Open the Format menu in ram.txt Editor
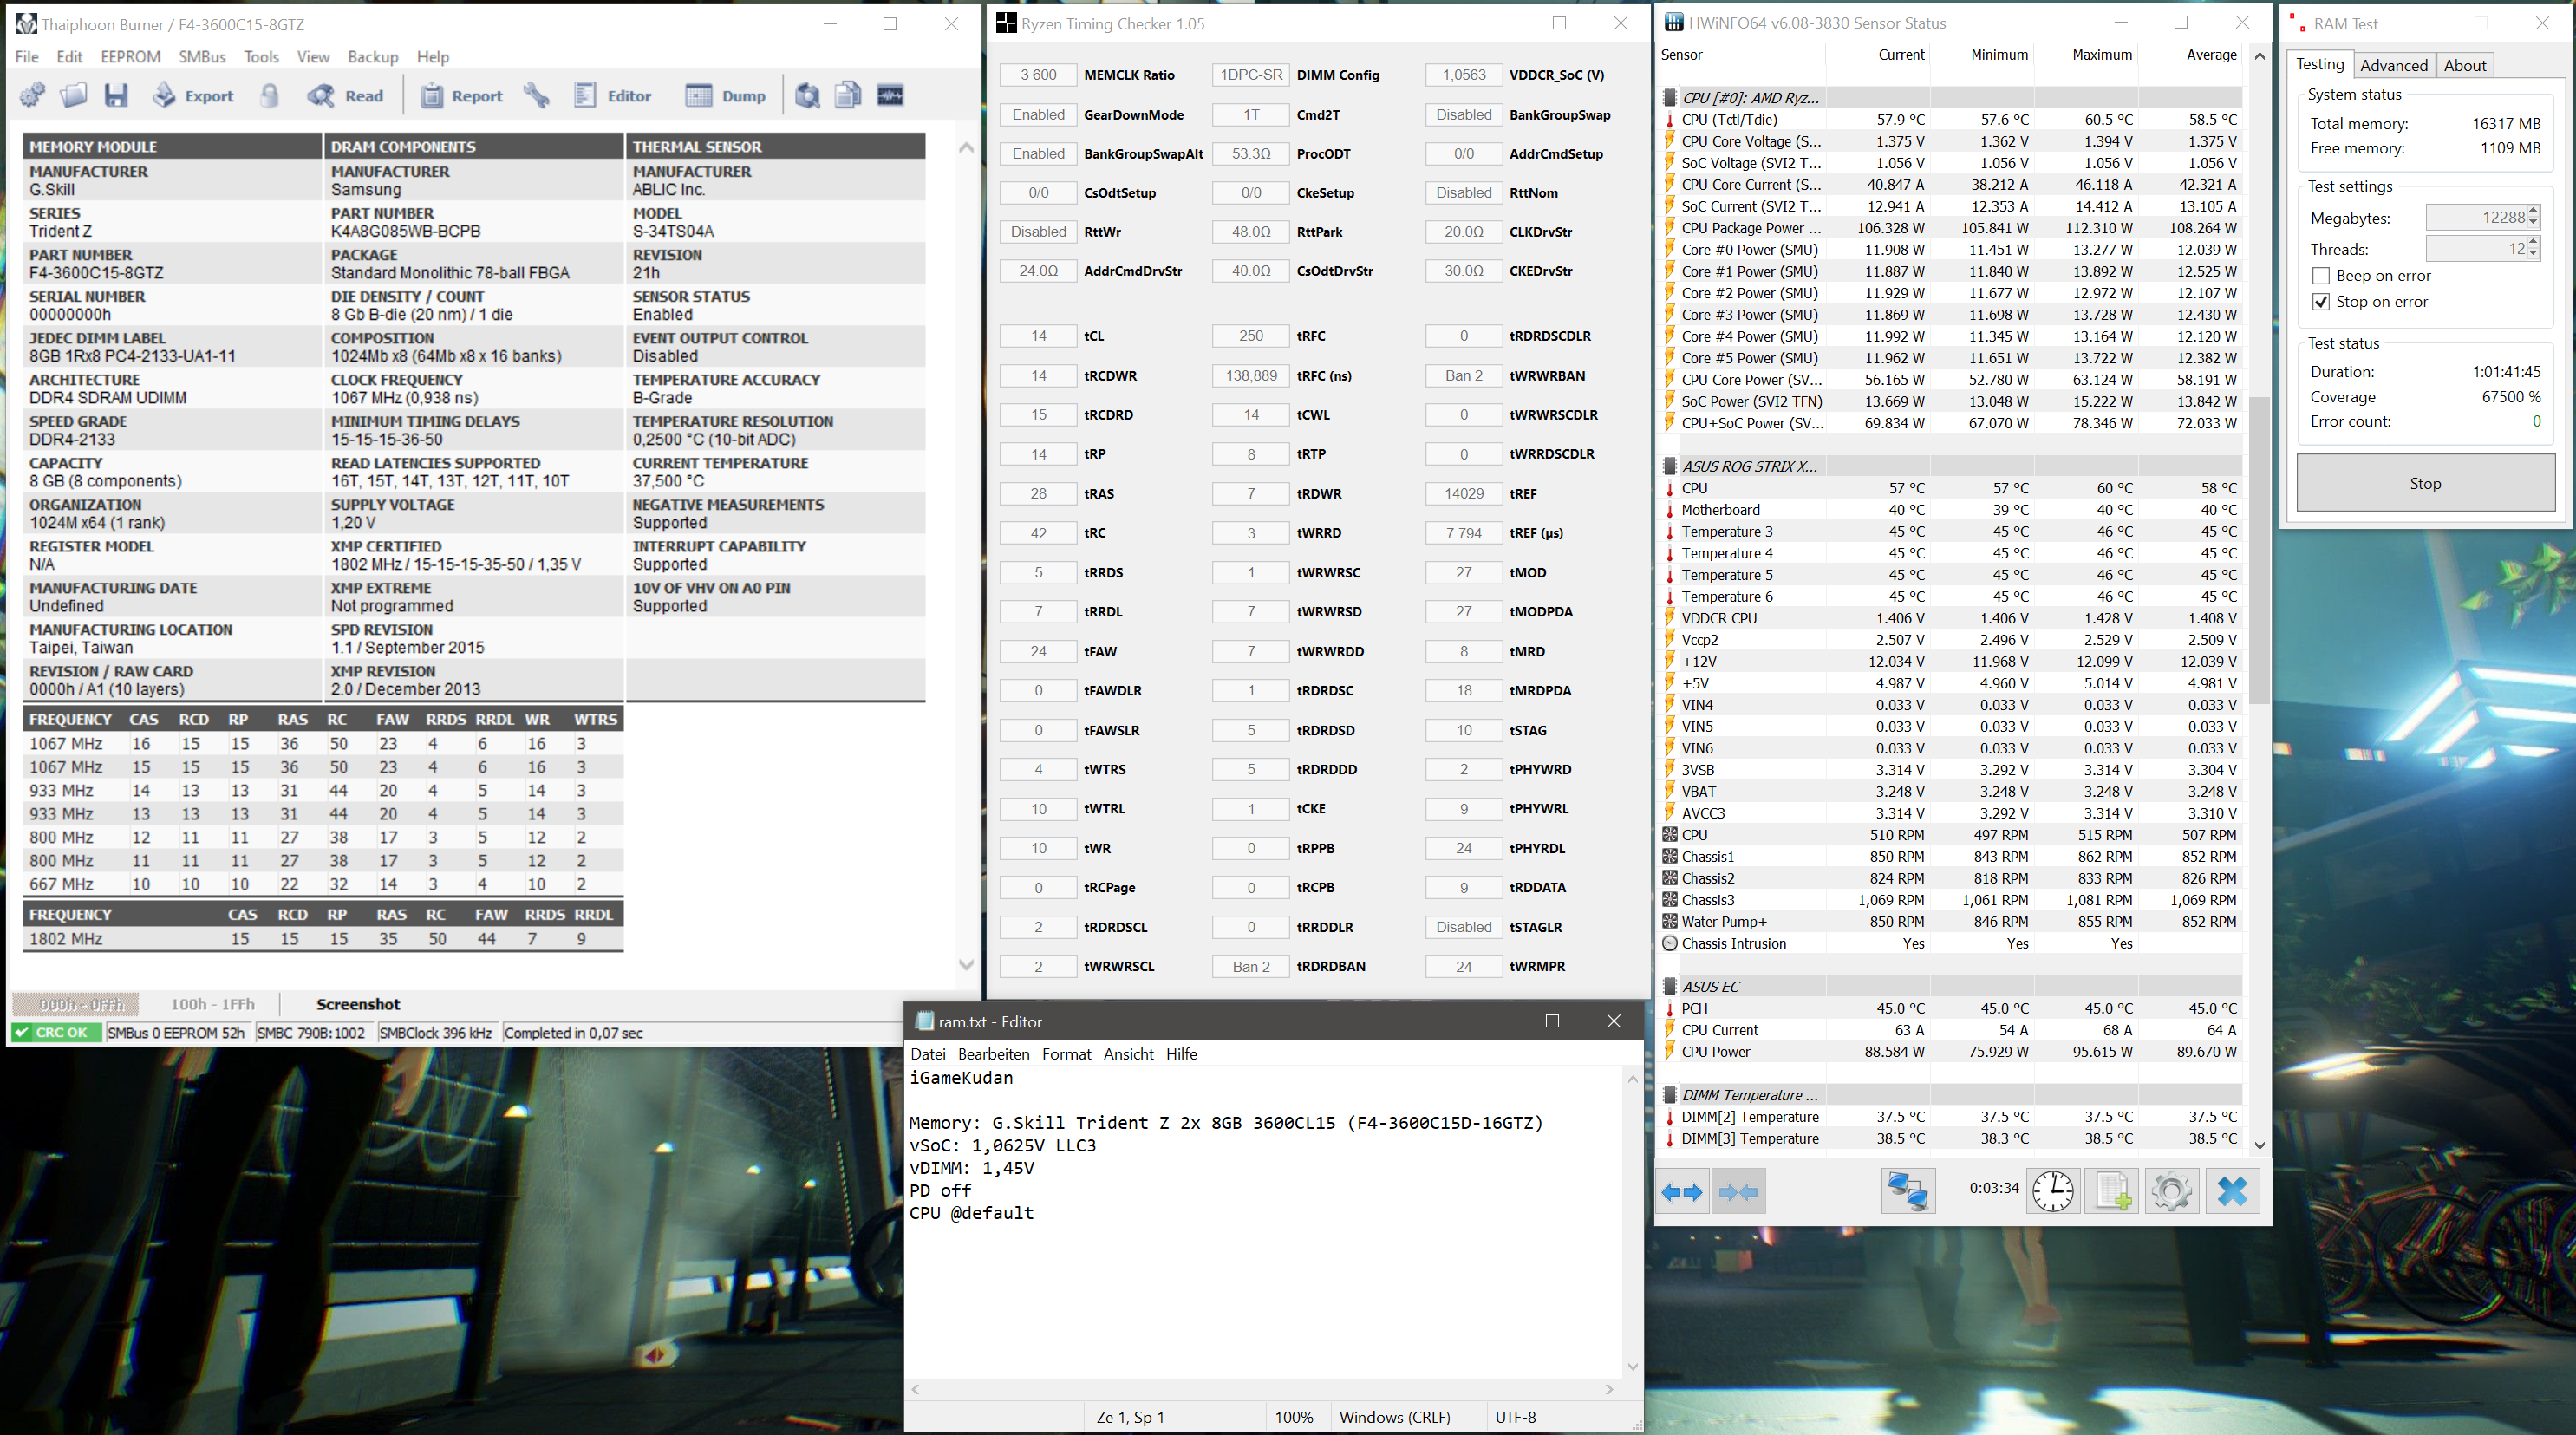This screenshot has width=2576, height=1435. point(1066,1054)
